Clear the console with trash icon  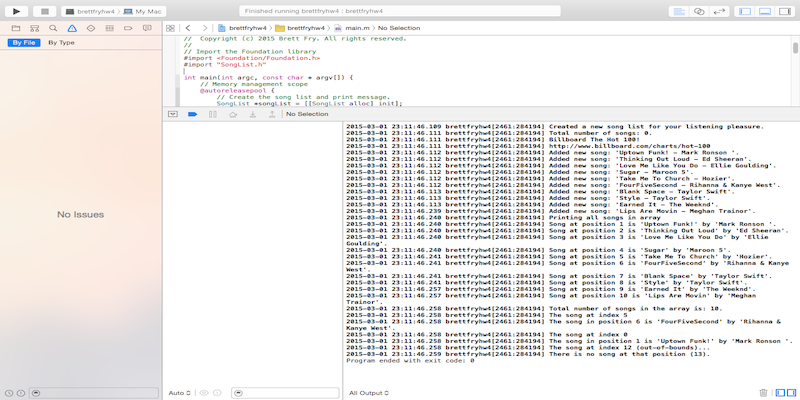[x=763, y=393]
